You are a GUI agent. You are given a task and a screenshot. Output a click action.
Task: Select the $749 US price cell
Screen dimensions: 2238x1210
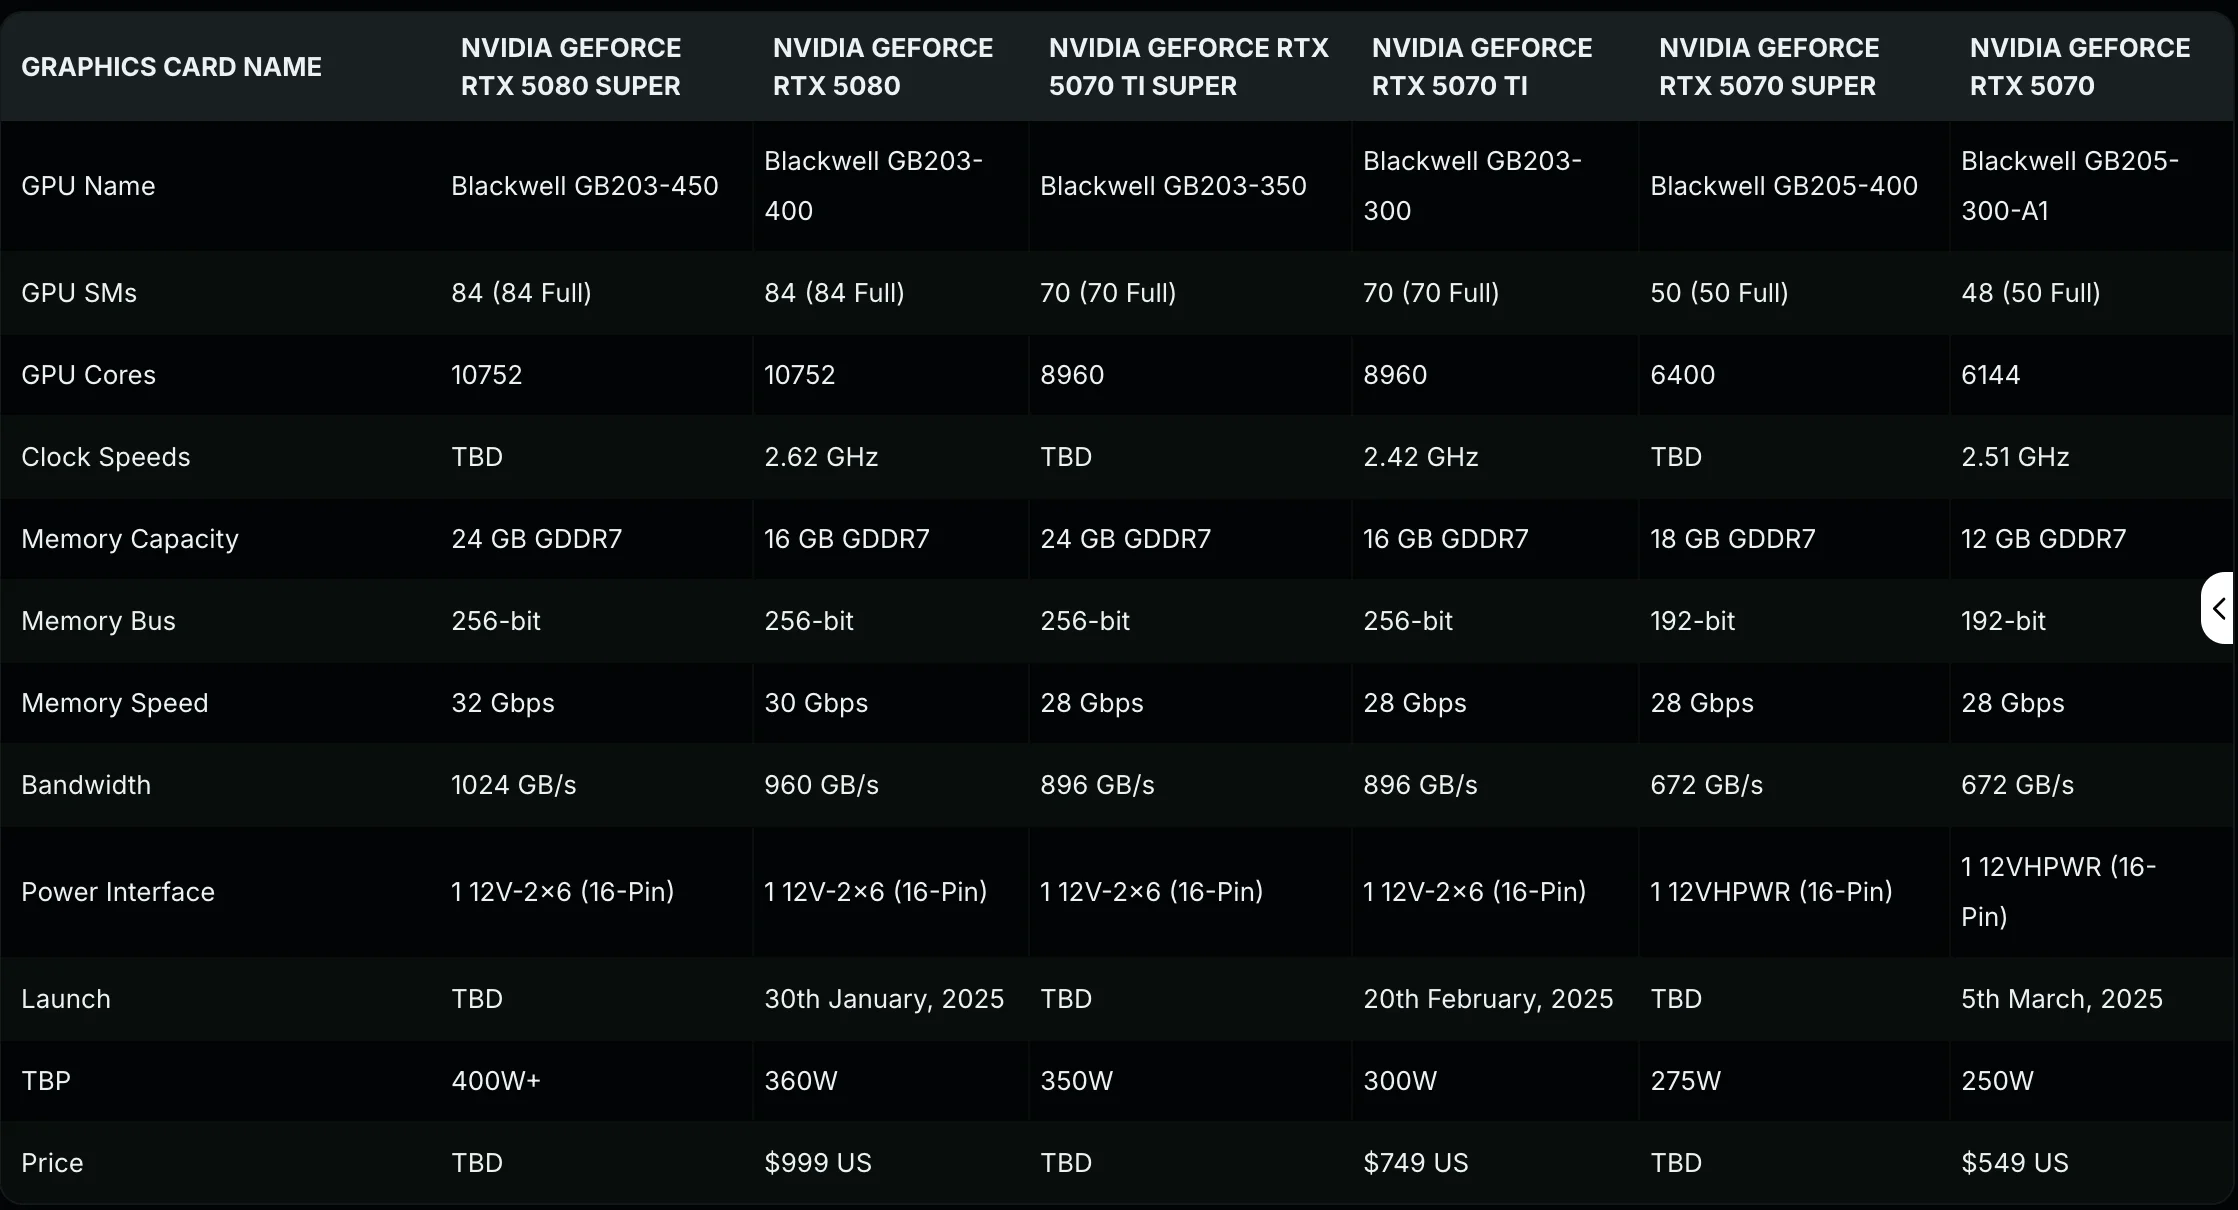[x=1415, y=1163]
